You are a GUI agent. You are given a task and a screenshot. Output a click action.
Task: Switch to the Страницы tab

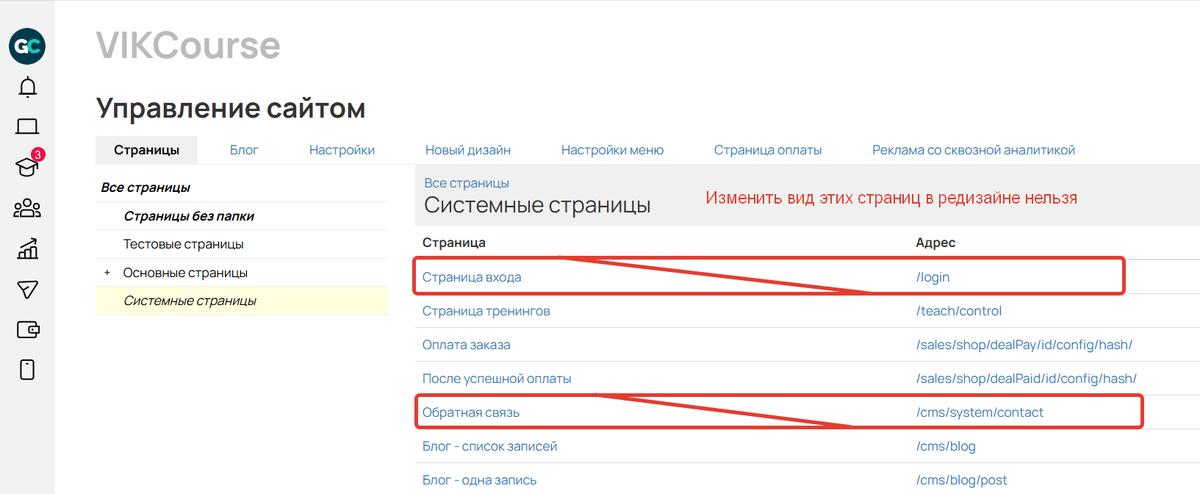pyautogui.click(x=147, y=150)
